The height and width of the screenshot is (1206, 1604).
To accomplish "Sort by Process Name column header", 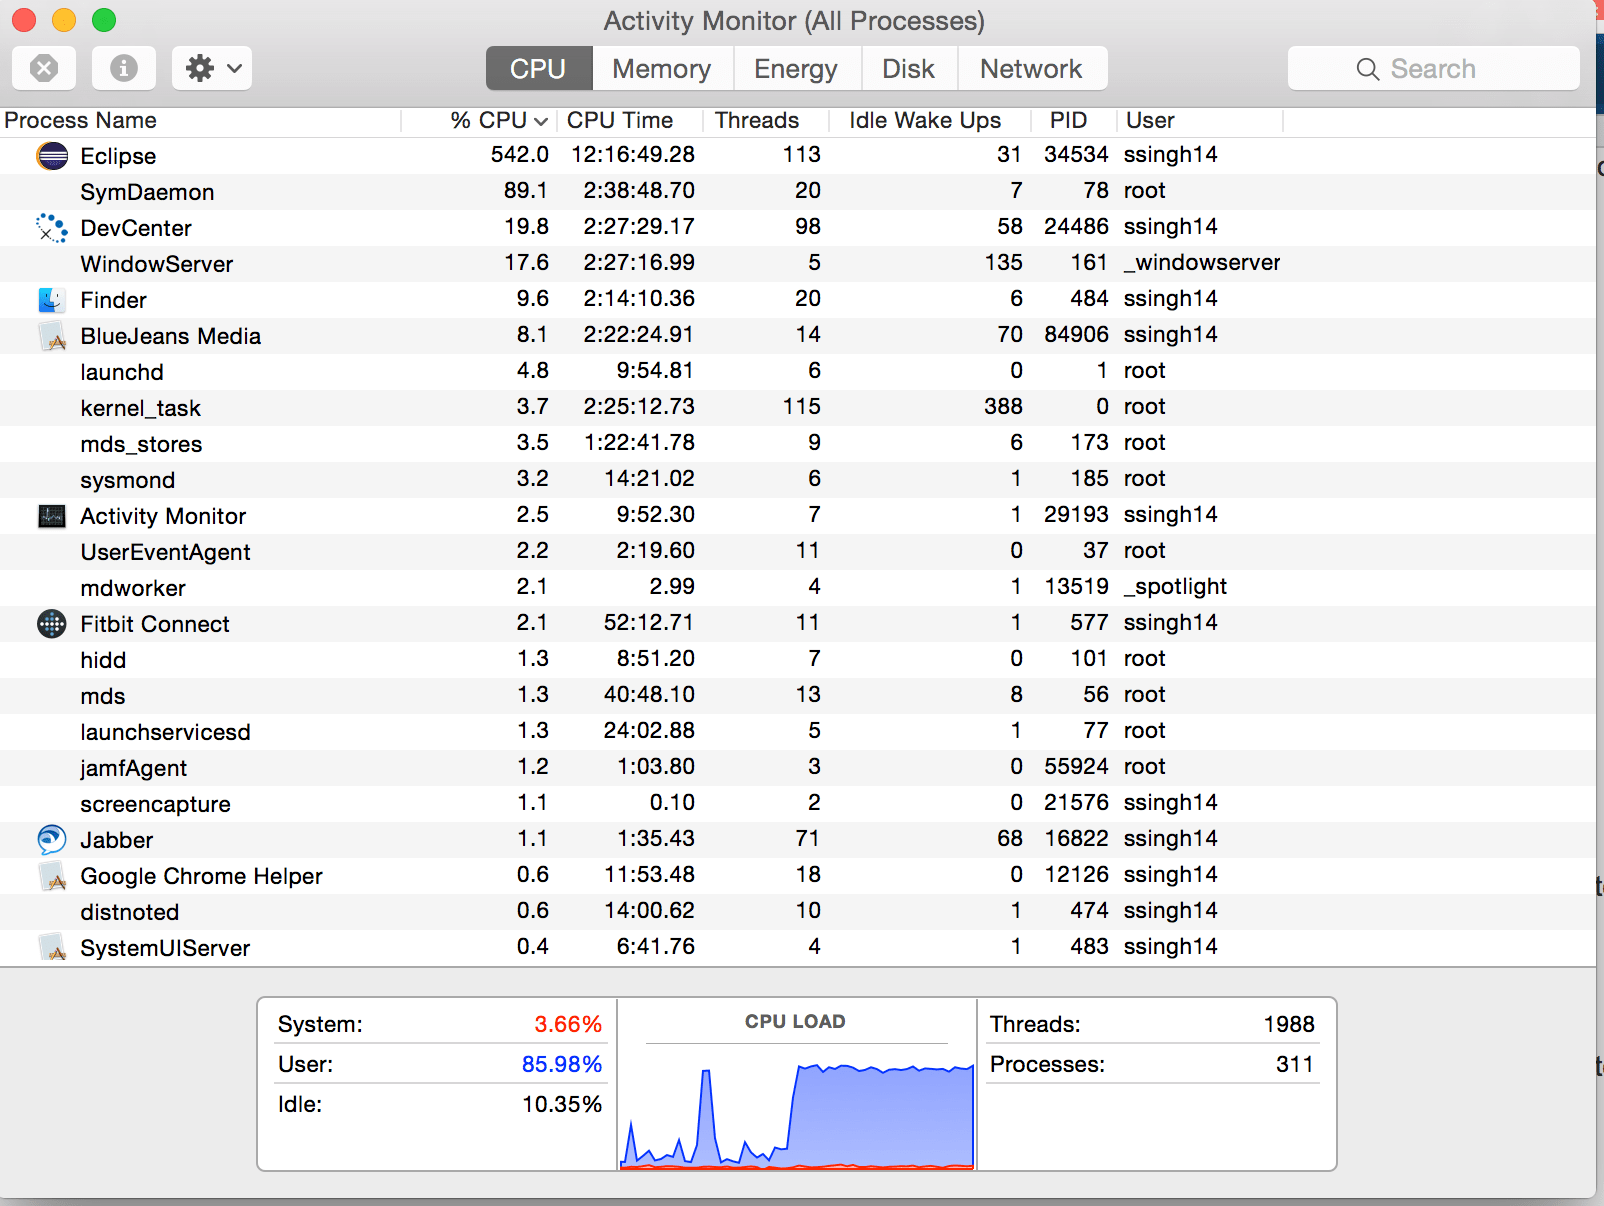I will coord(200,121).
